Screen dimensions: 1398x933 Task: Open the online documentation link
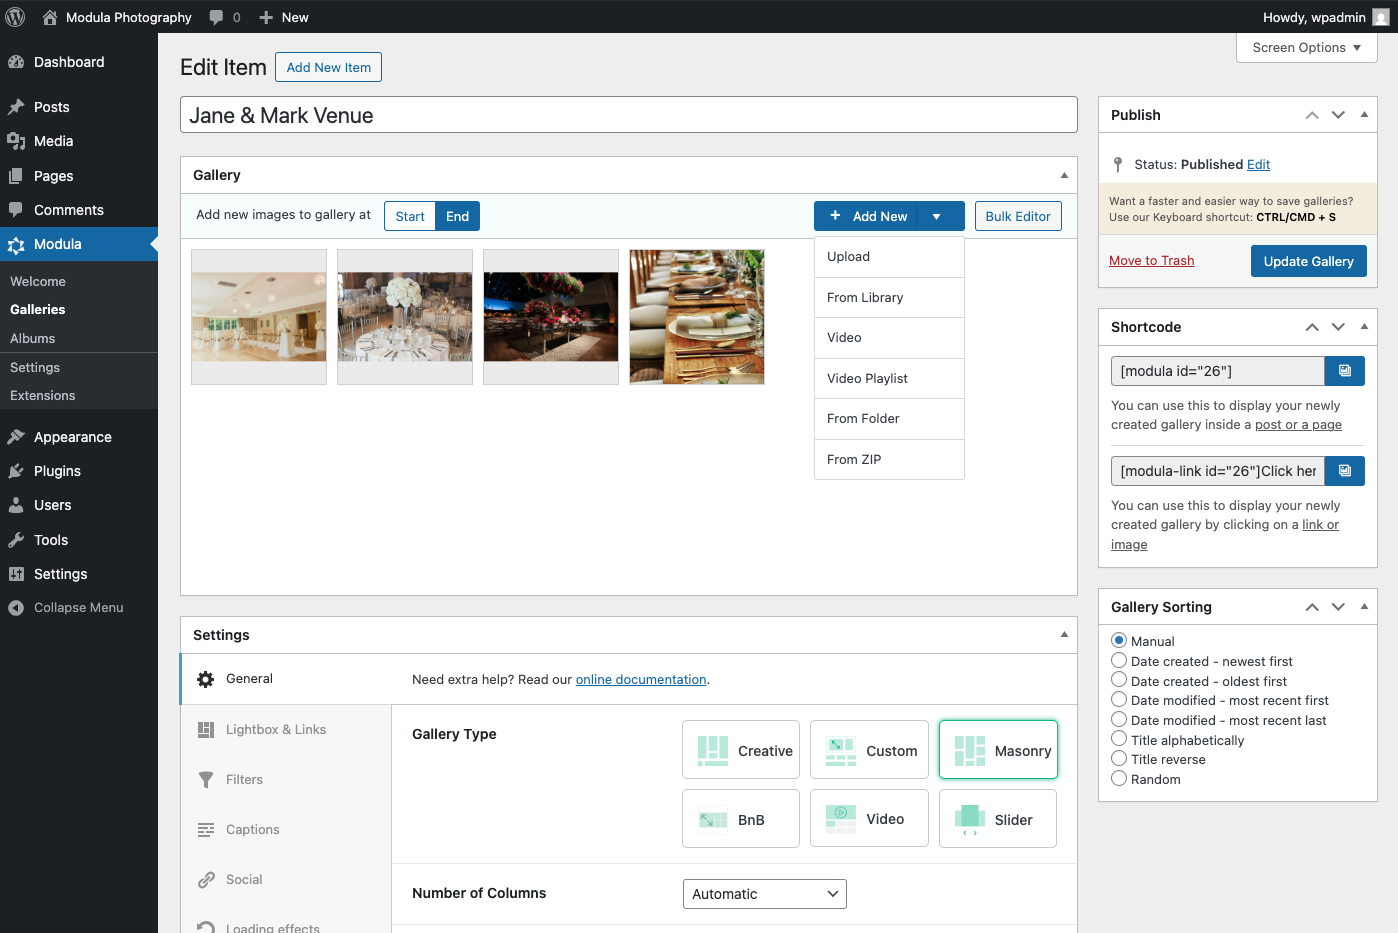click(x=641, y=680)
